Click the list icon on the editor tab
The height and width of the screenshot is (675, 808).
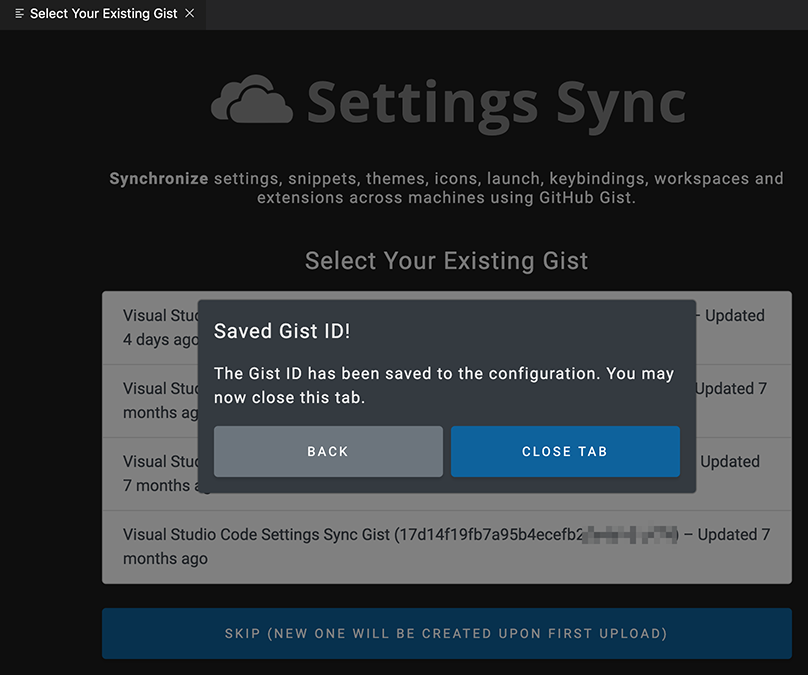click(x=20, y=14)
